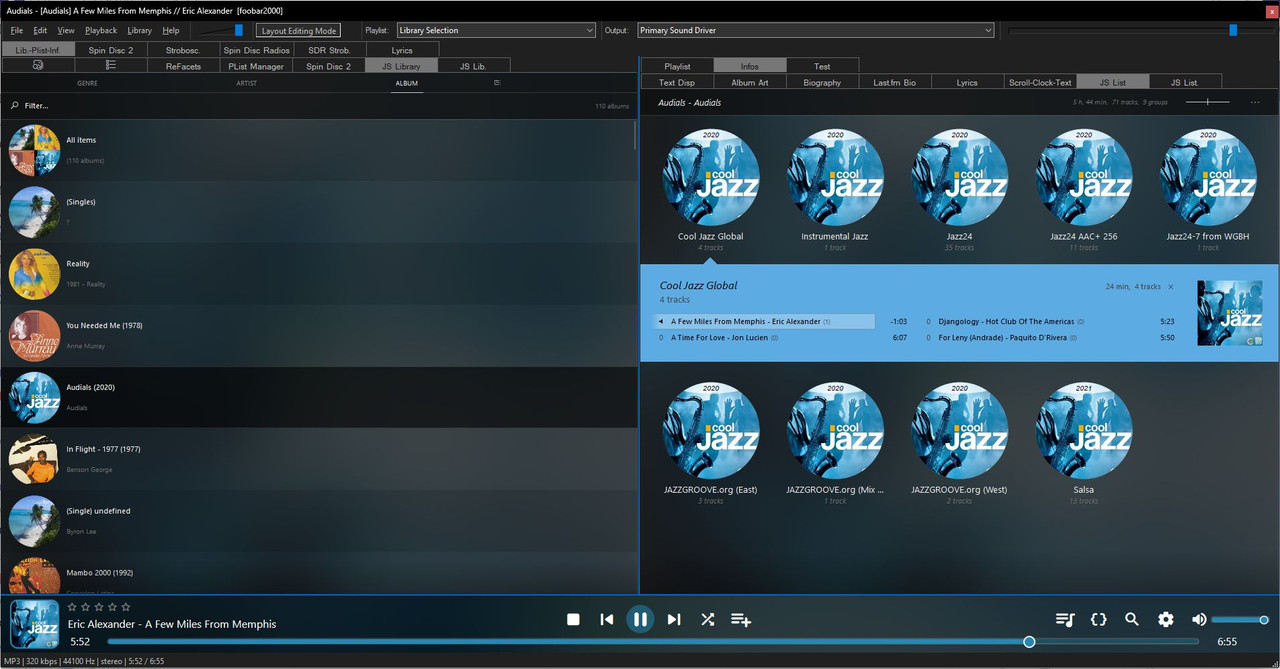This screenshot has height=669, width=1280.
Task: Adjust the bottom-right volume slider
Action: click(1240, 620)
